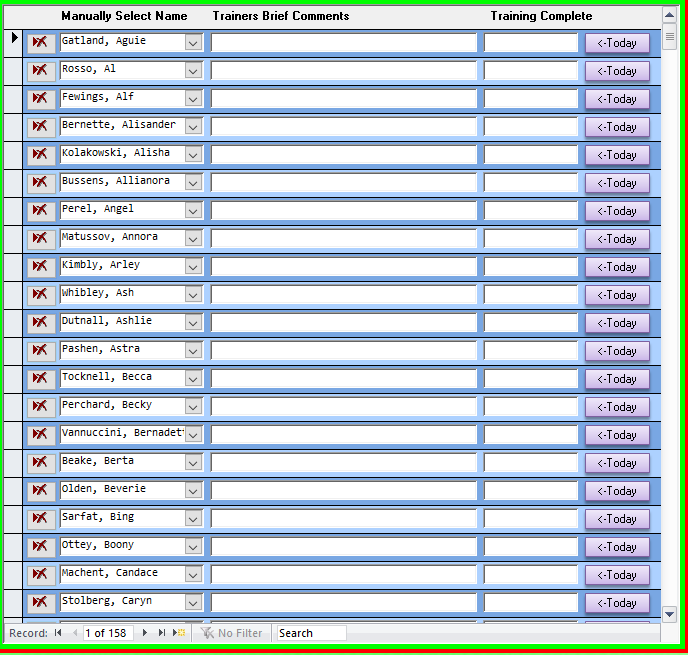Click the vertical scrollbar thumb
688x655 pixels.
[x=669, y=37]
